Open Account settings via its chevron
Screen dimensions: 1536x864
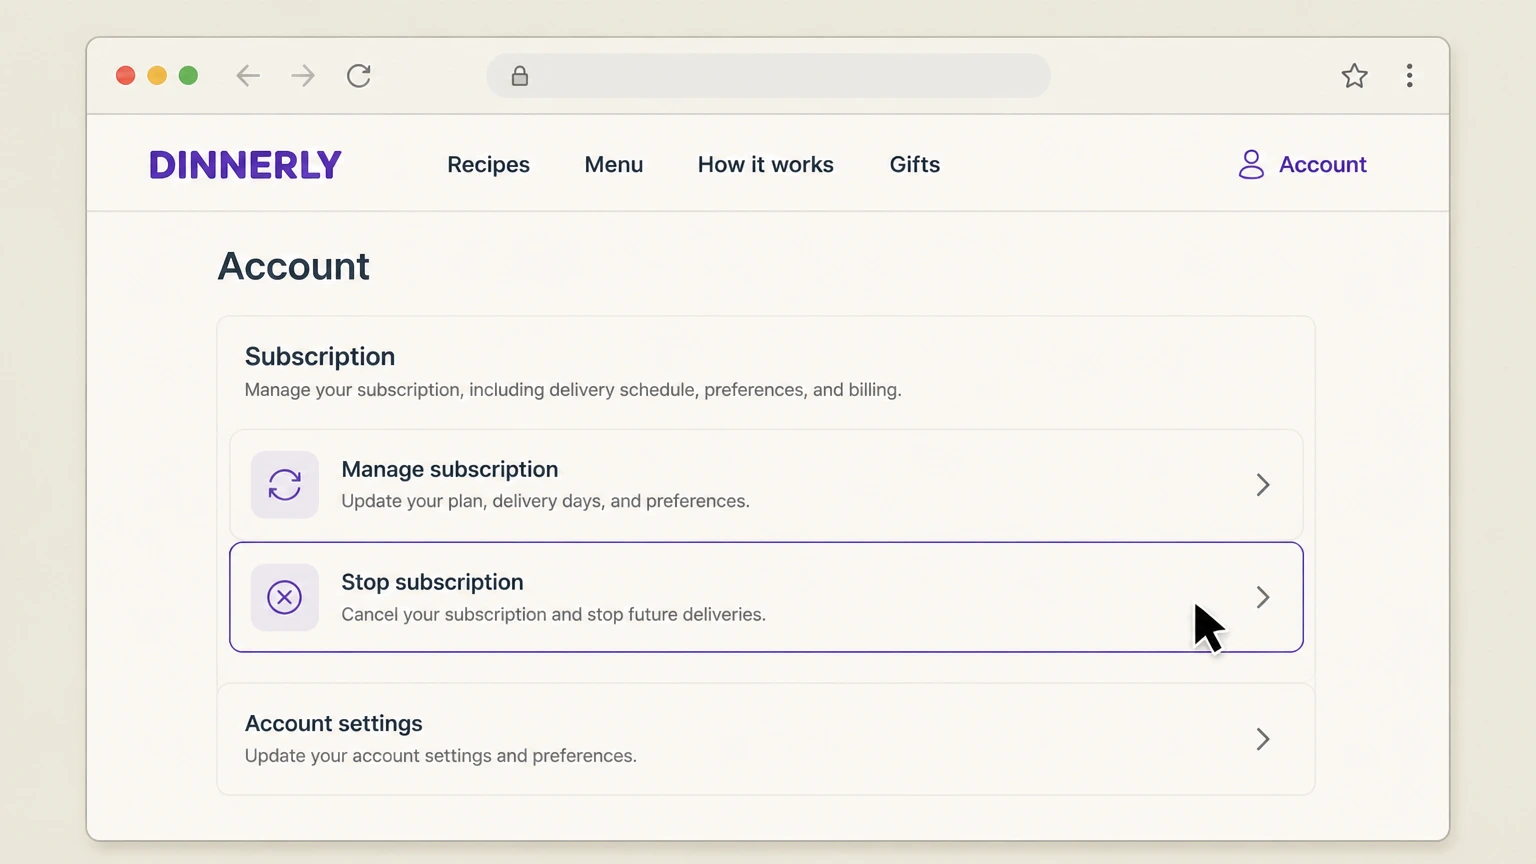pyautogui.click(x=1263, y=739)
